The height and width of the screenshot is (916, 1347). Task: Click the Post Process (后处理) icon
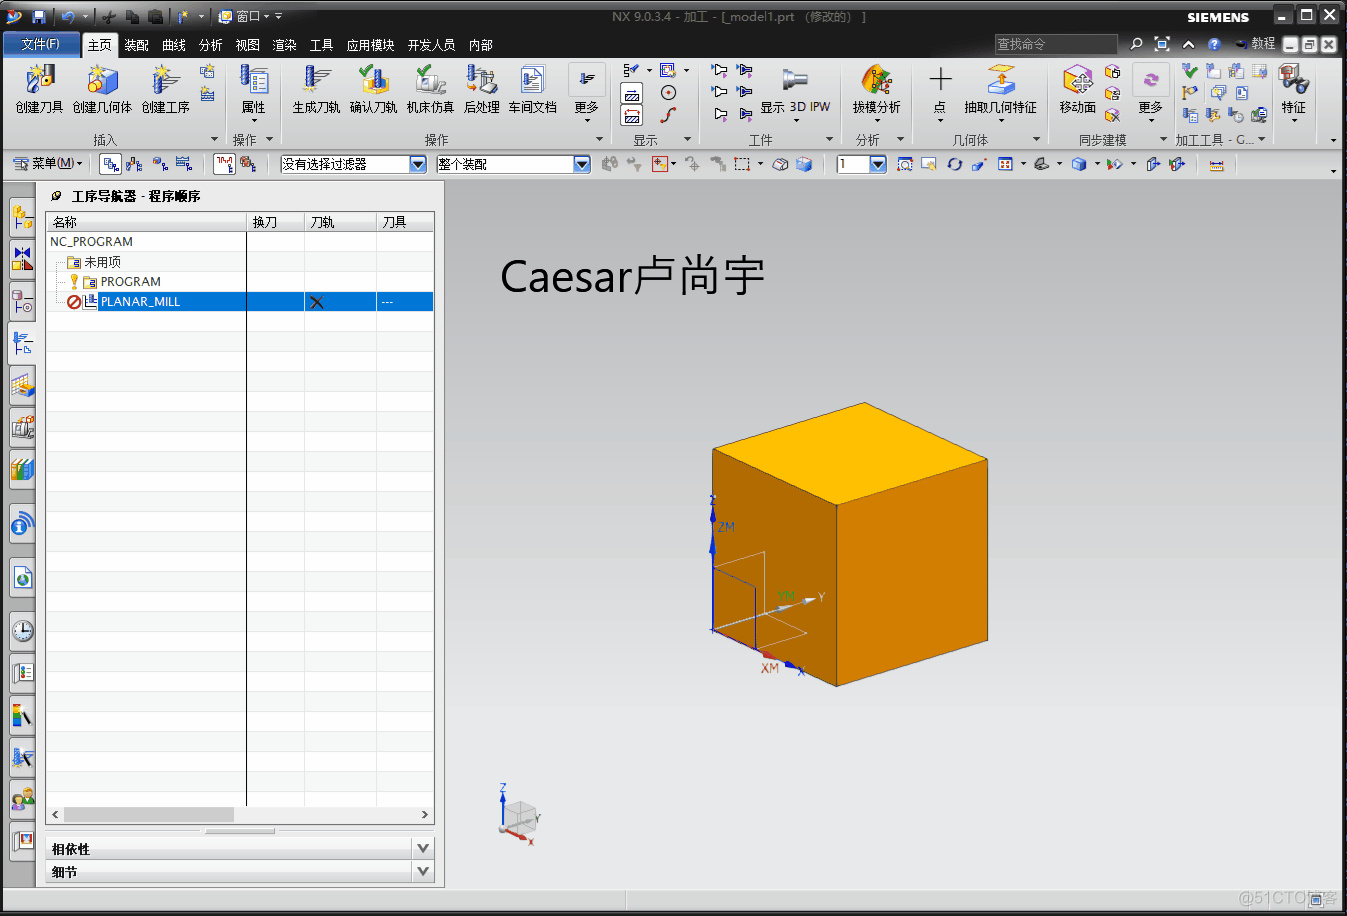481,80
